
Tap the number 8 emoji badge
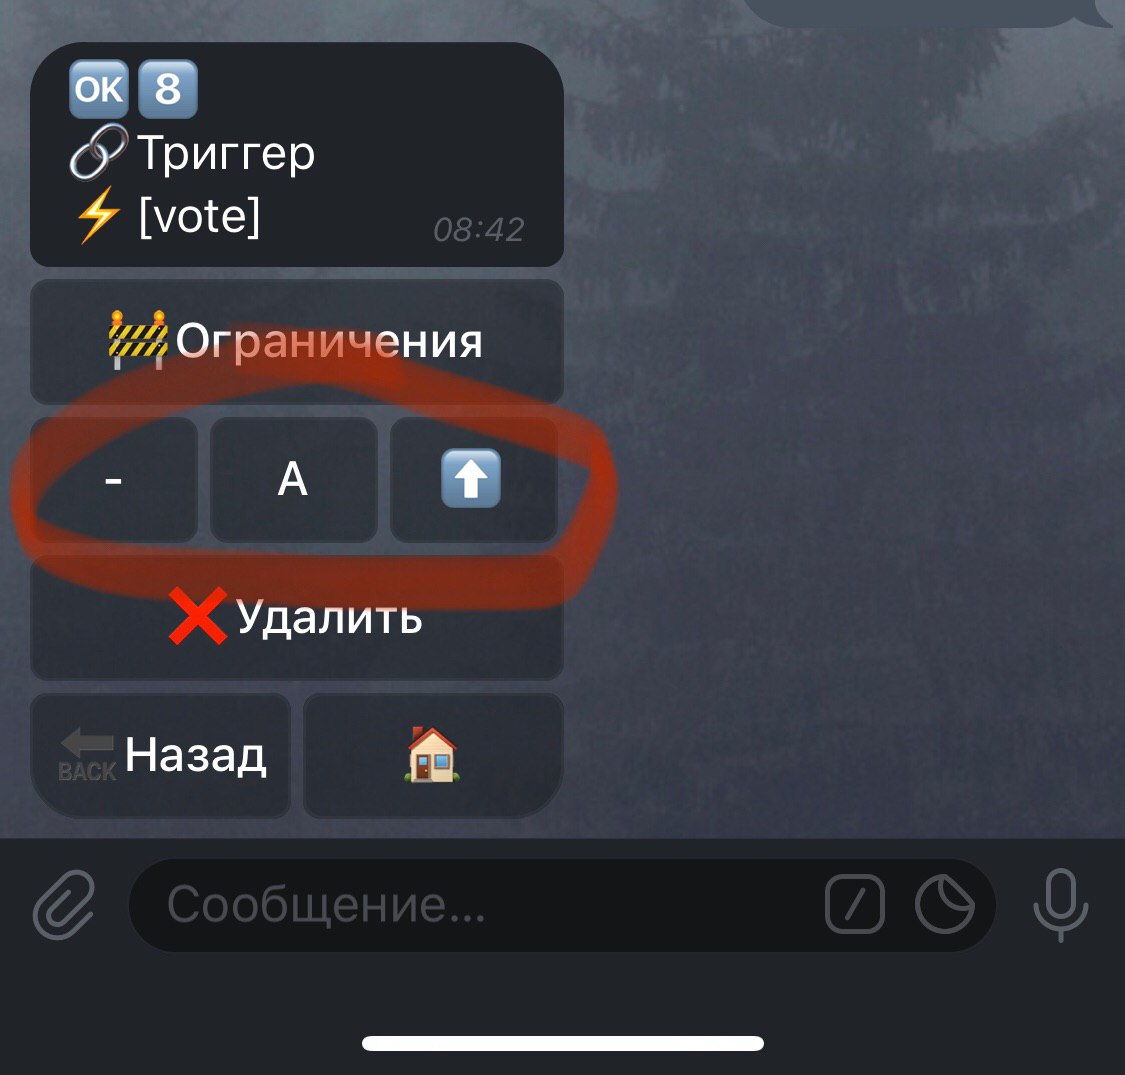coord(167,89)
